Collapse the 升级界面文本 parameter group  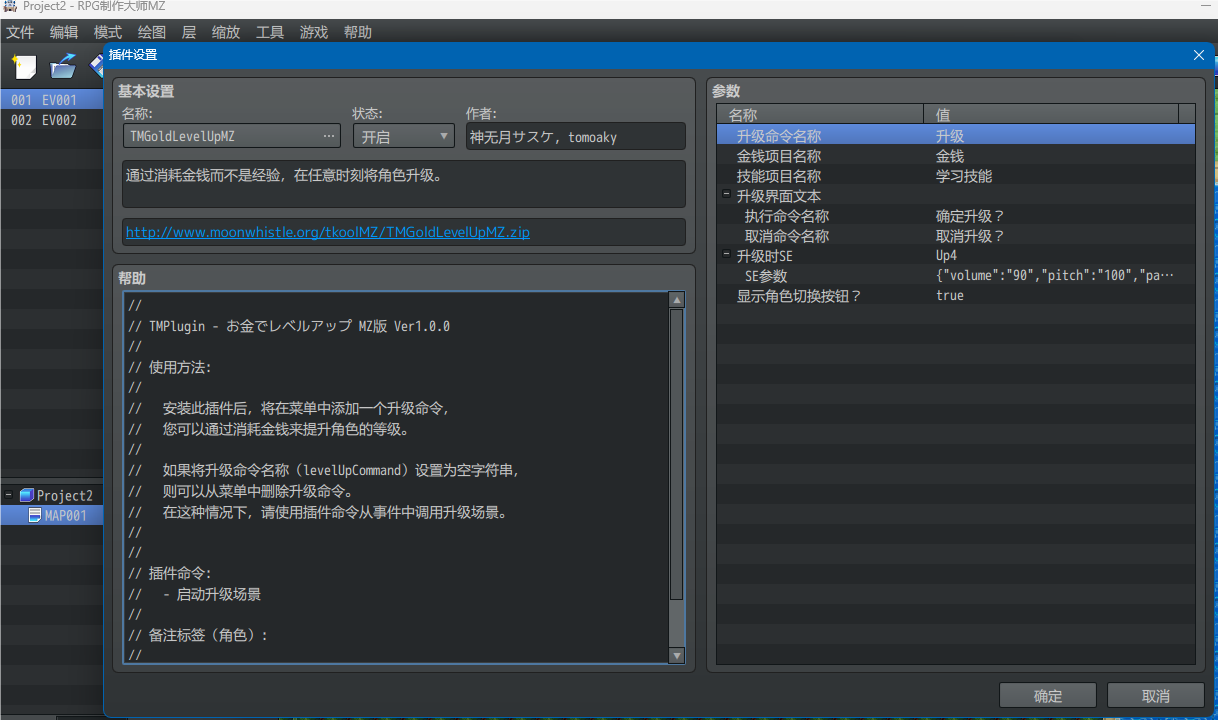(727, 196)
